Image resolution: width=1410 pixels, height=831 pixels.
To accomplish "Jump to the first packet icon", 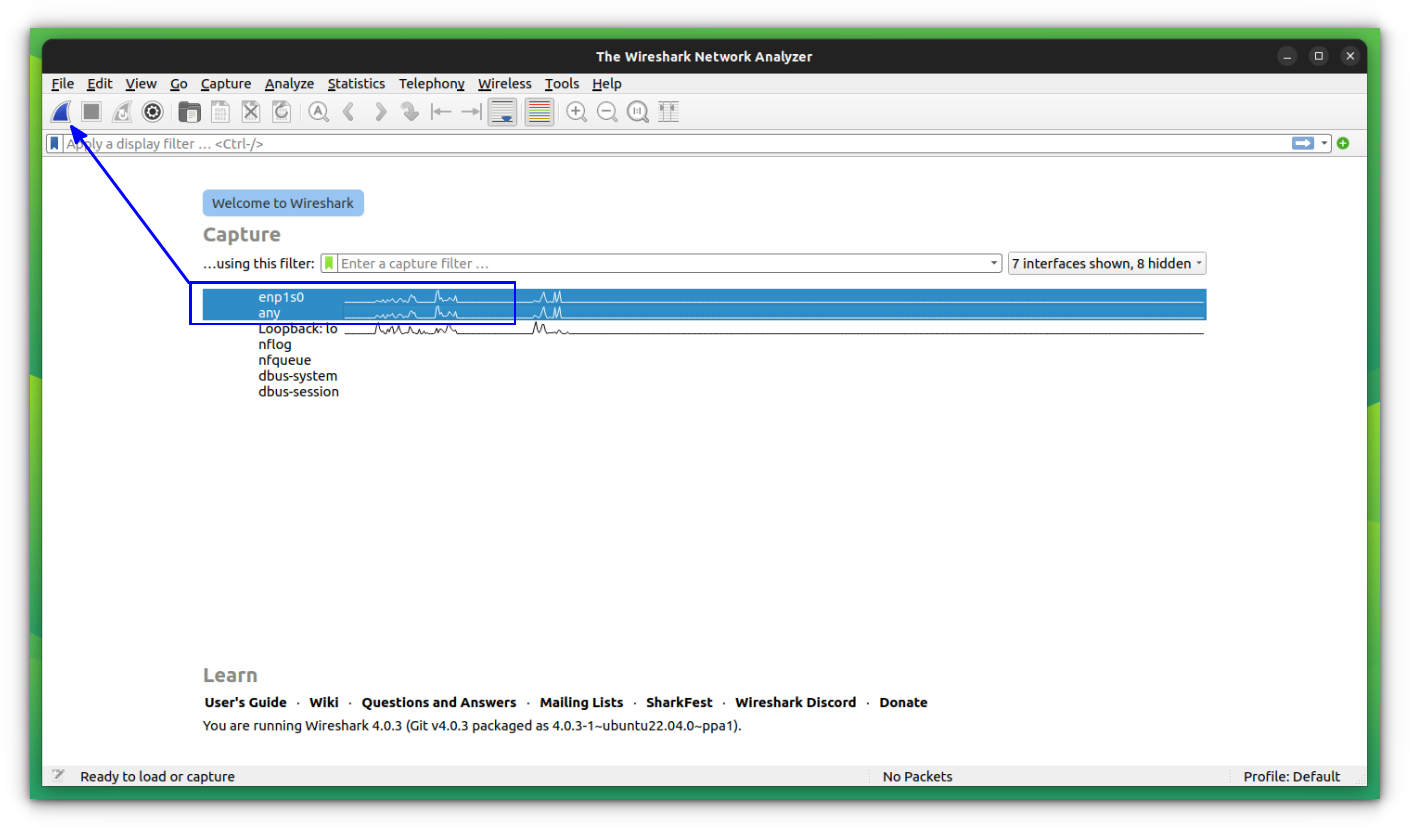I will 441,112.
